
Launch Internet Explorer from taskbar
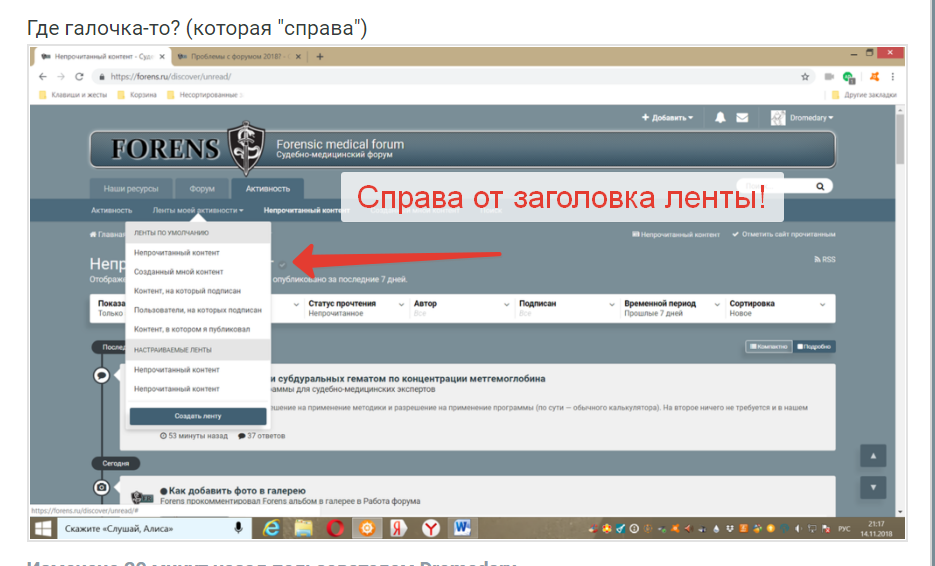pyautogui.click(x=271, y=528)
